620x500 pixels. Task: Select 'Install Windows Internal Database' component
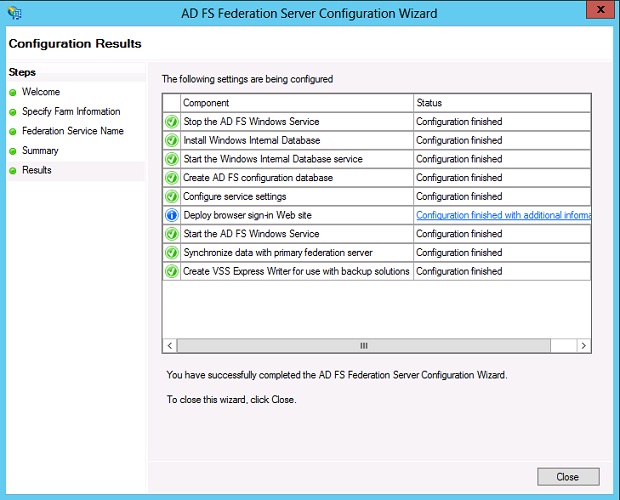pyautogui.click(x=251, y=140)
